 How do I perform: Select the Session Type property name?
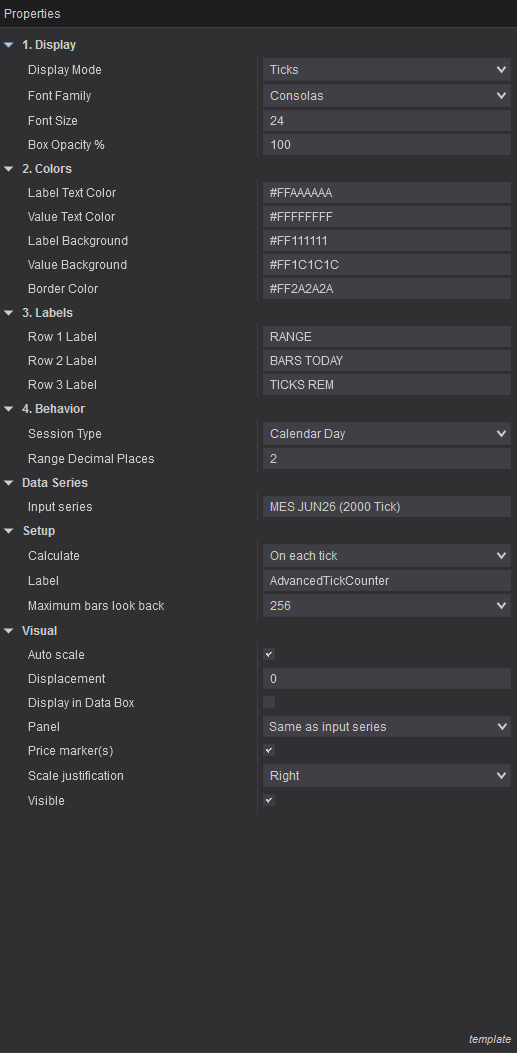pos(64,434)
